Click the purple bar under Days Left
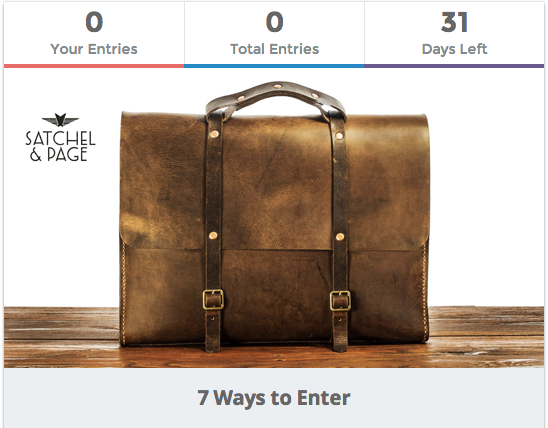 [454, 66]
